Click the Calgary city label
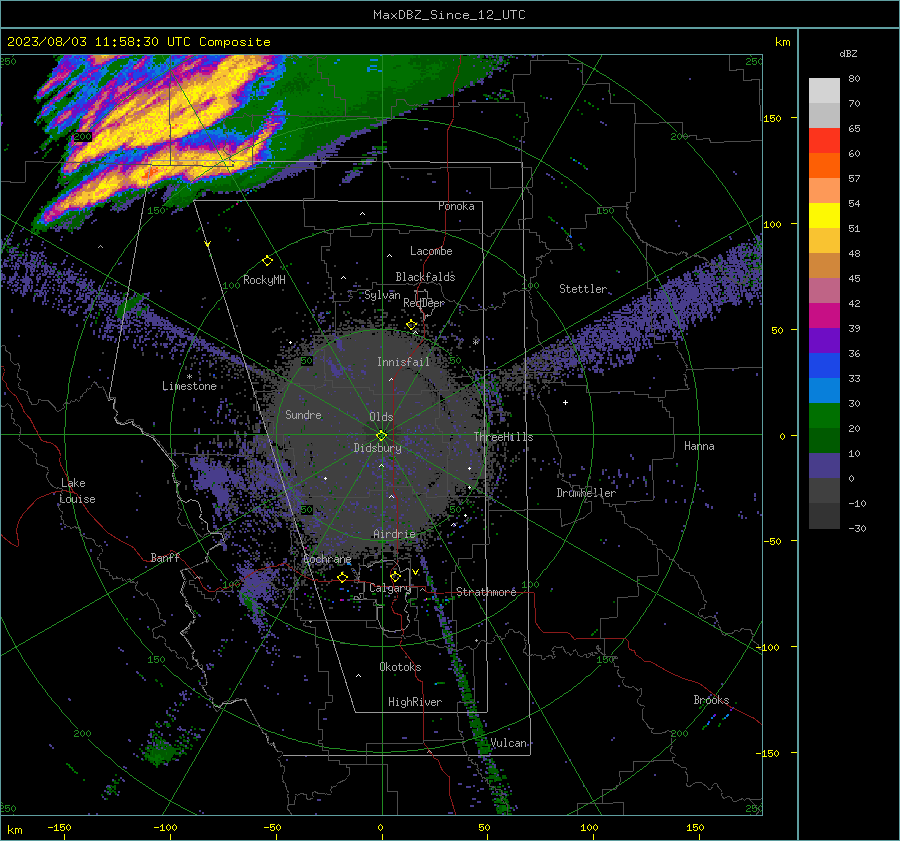This screenshot has width=900, height=841. (x=390, y=588)
